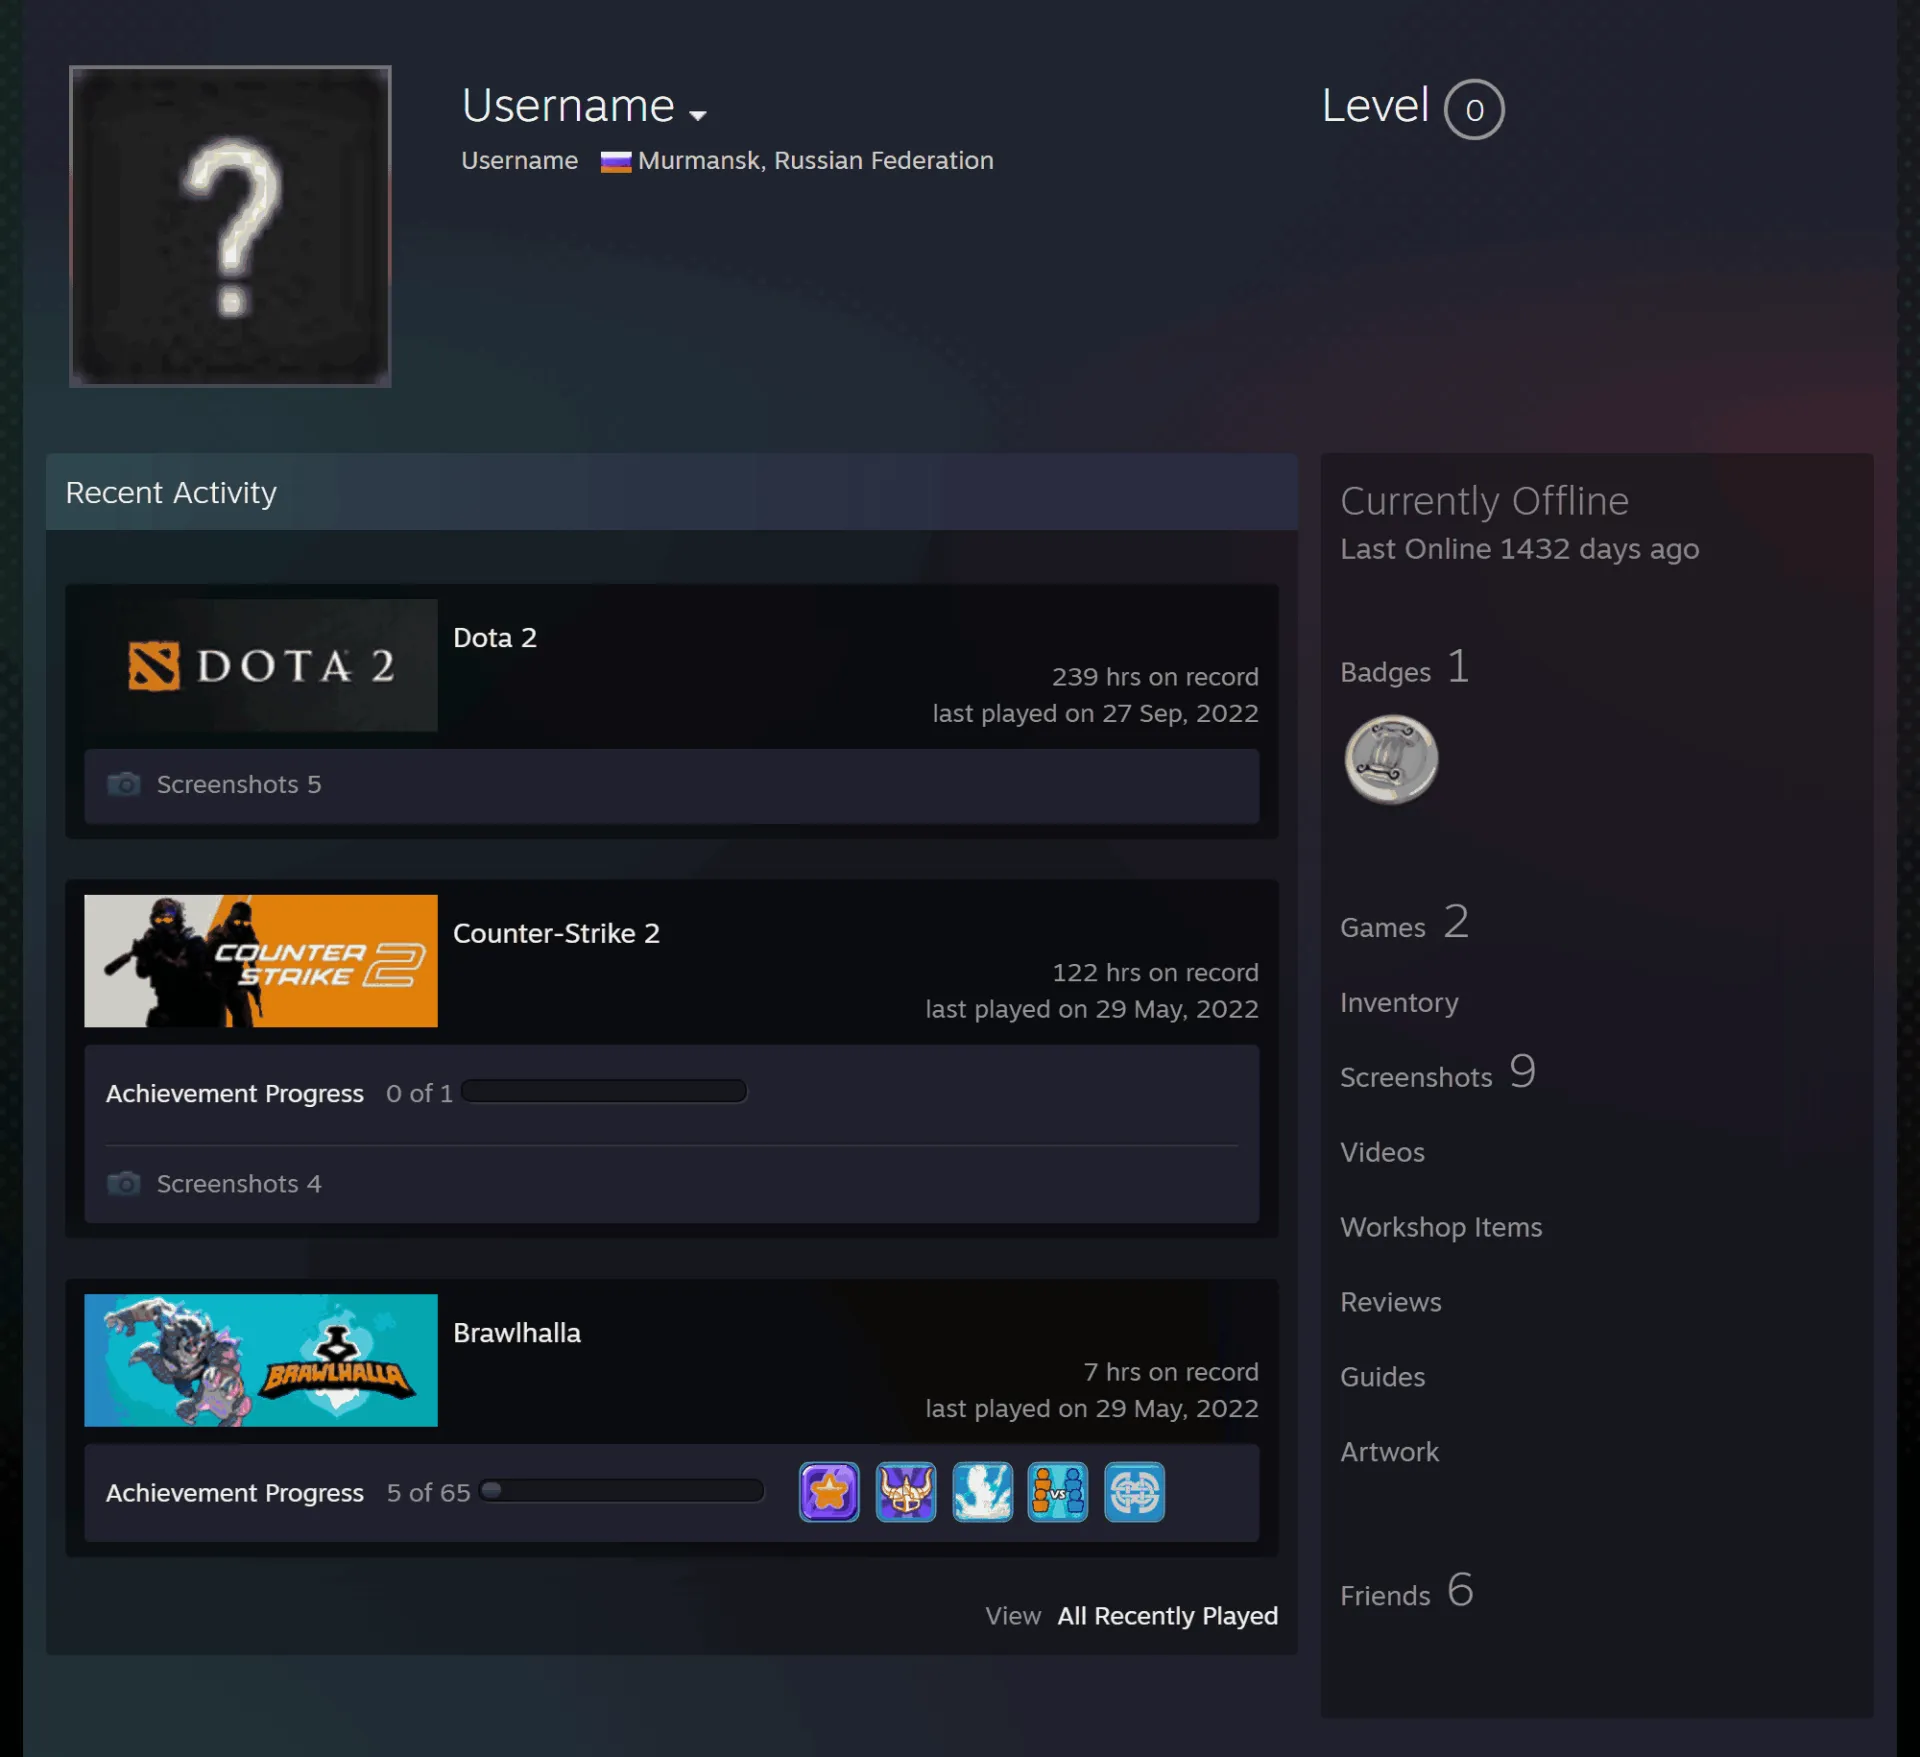The width and height of the screenshot is (1920, 1757).
Task: Click the white splash Brawlhalla achievement icon
Action: click(982, 1492)
